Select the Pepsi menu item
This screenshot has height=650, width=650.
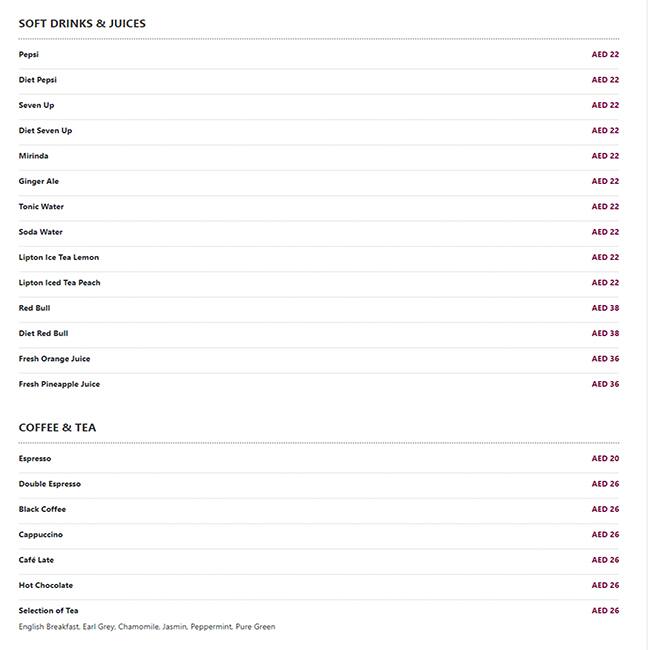(29, 54)
